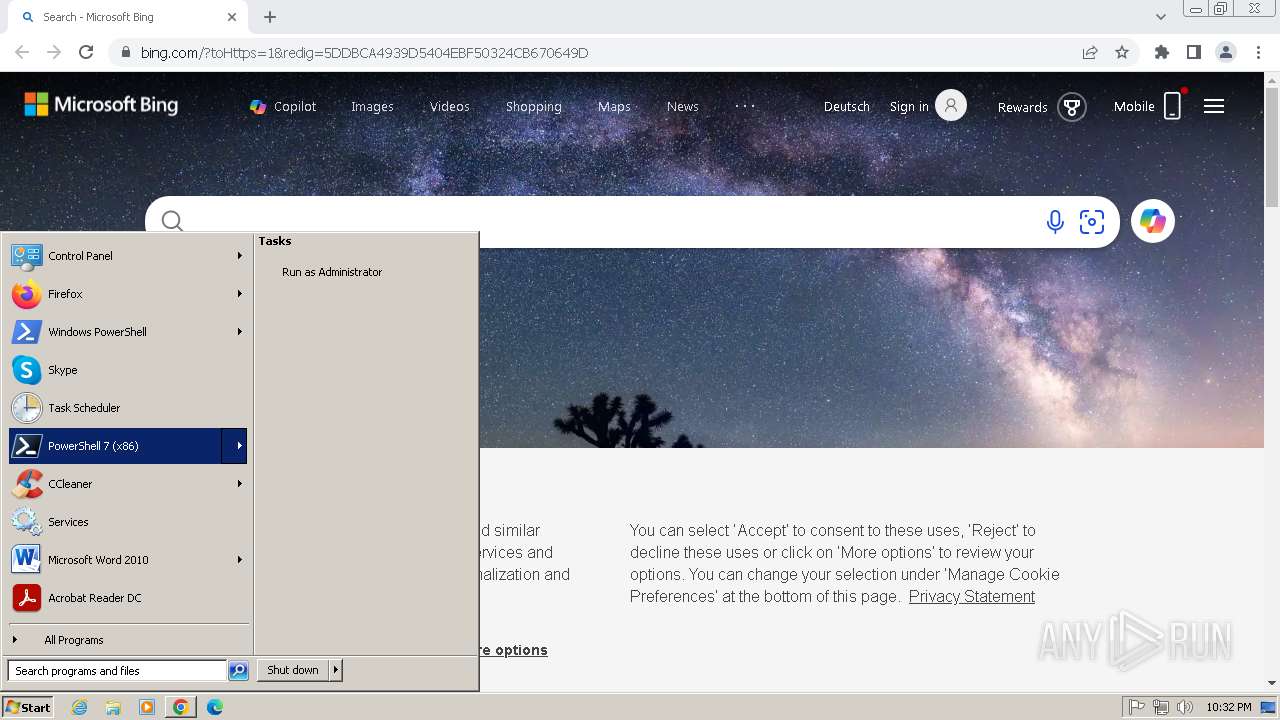Open Rewards trophy icon
Image resolution: width=1280 pixels, height=720 pixels.
pyautogui.click(x=1072, y=107)
